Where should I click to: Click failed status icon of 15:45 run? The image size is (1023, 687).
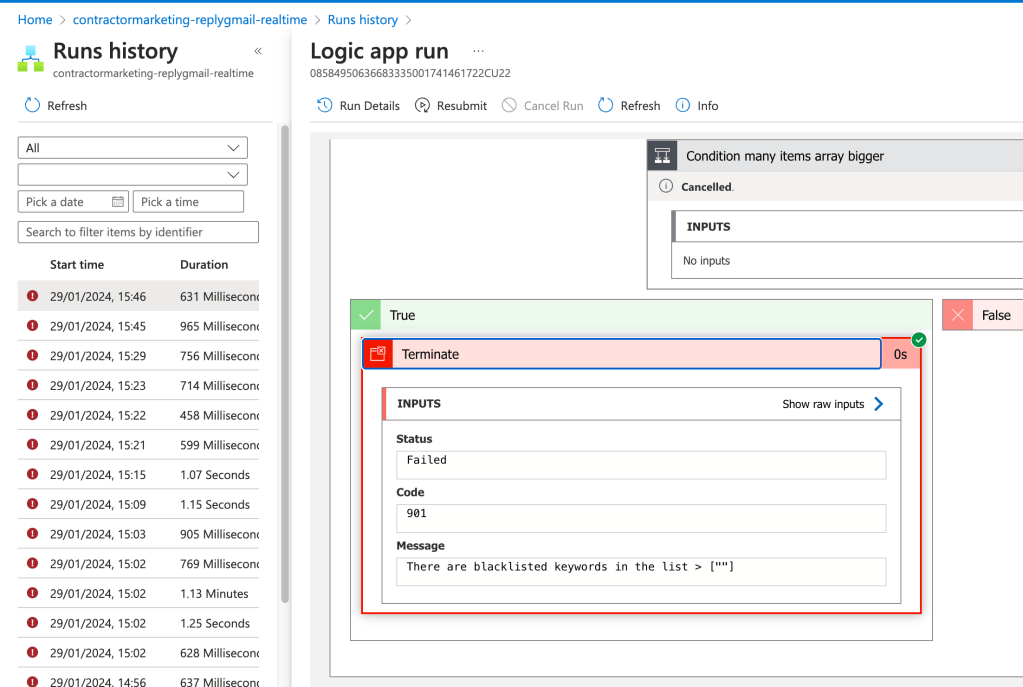point(32,326)
